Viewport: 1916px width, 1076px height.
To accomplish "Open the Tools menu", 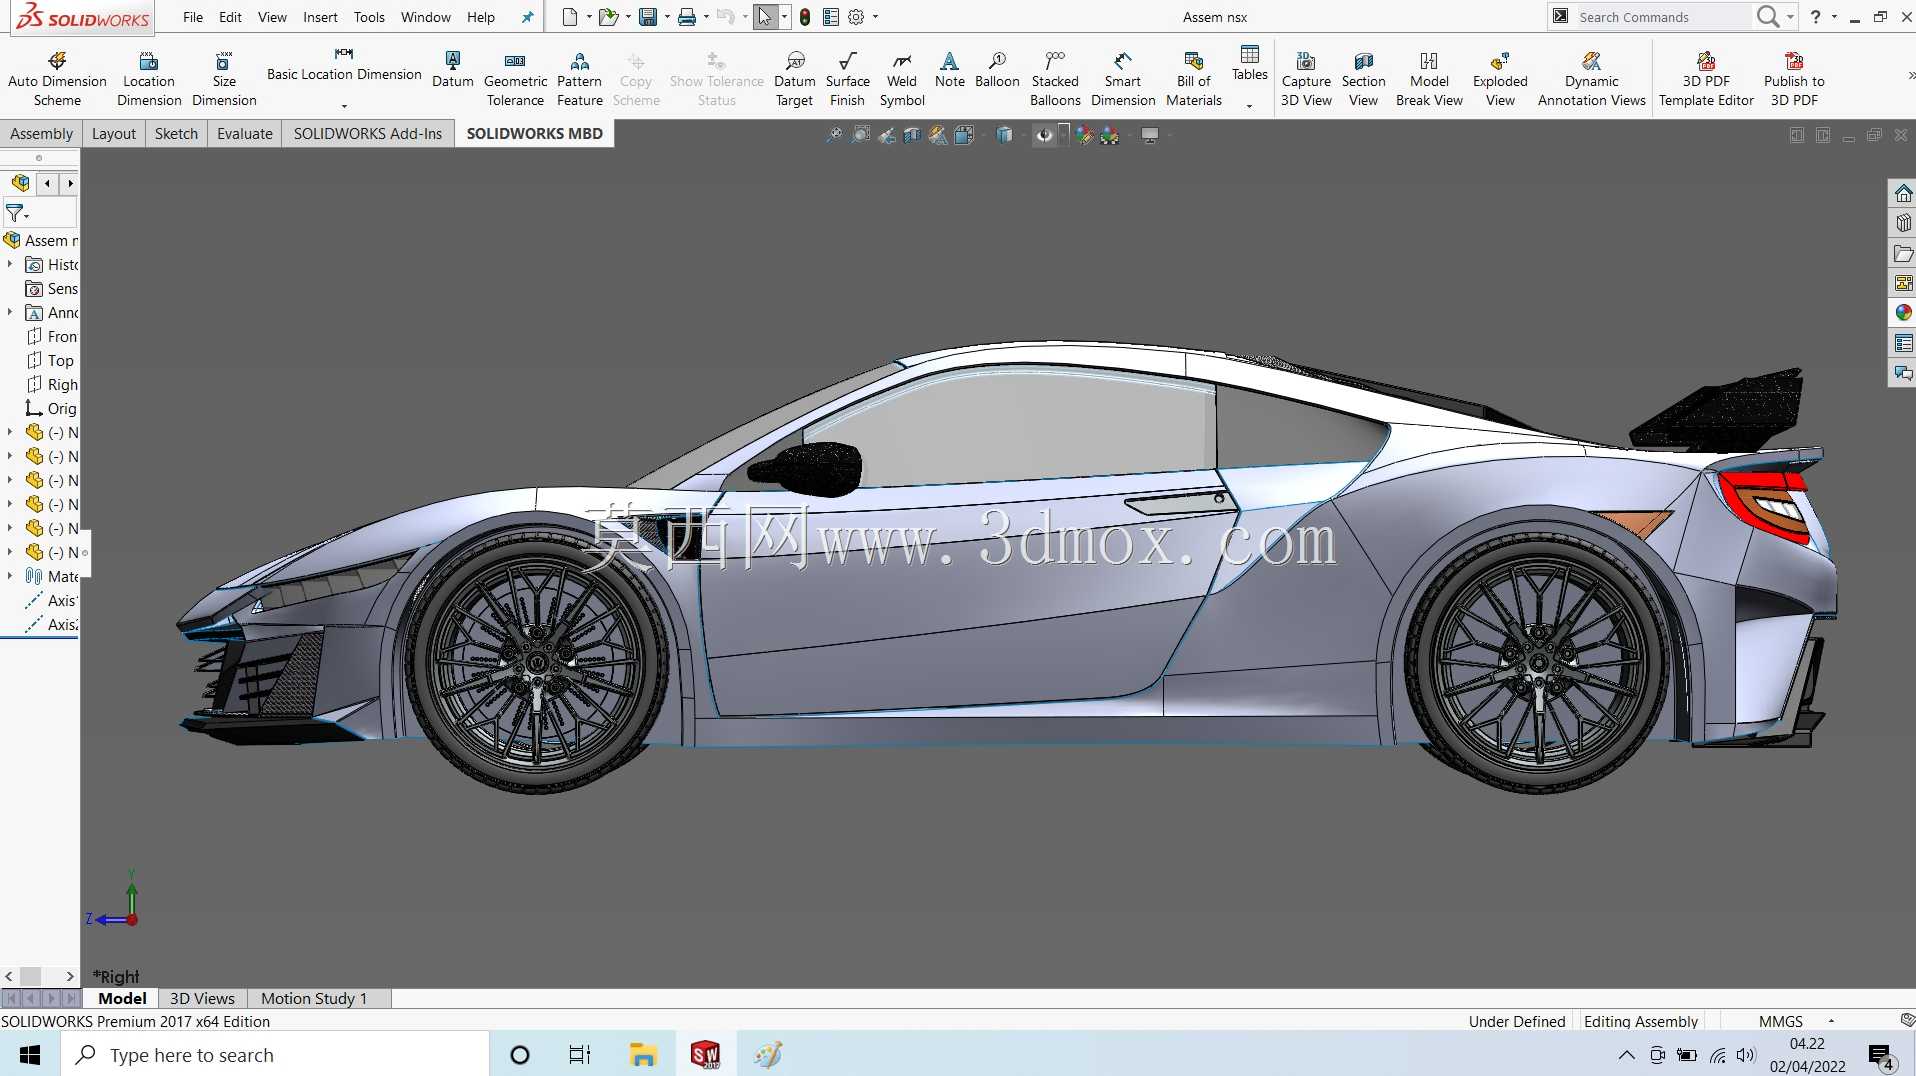I will point(369,17).
